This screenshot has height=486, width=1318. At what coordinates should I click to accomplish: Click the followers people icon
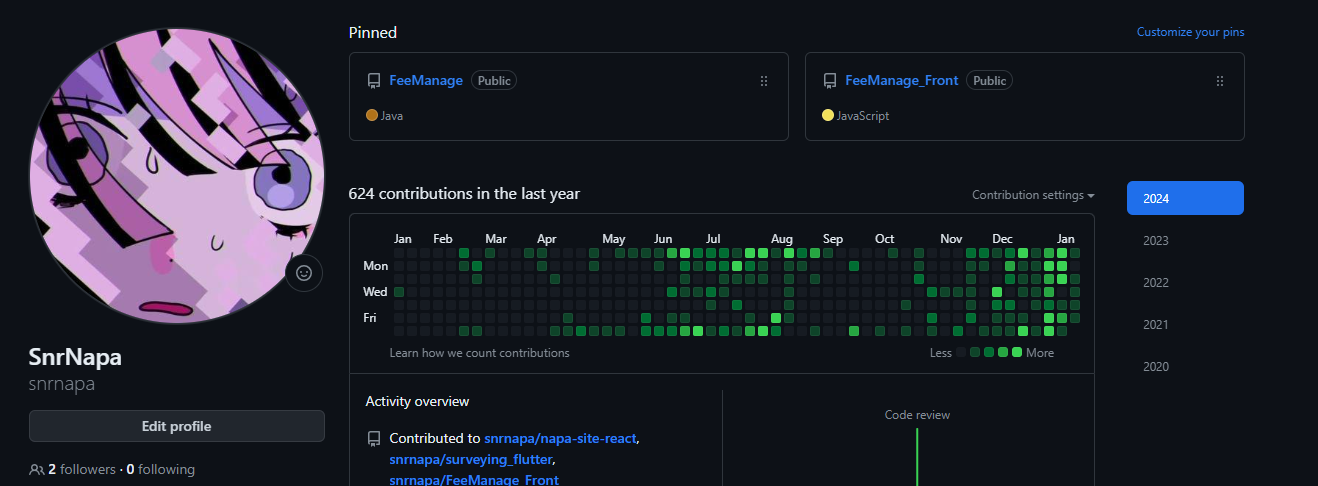[x=37, y=469]
